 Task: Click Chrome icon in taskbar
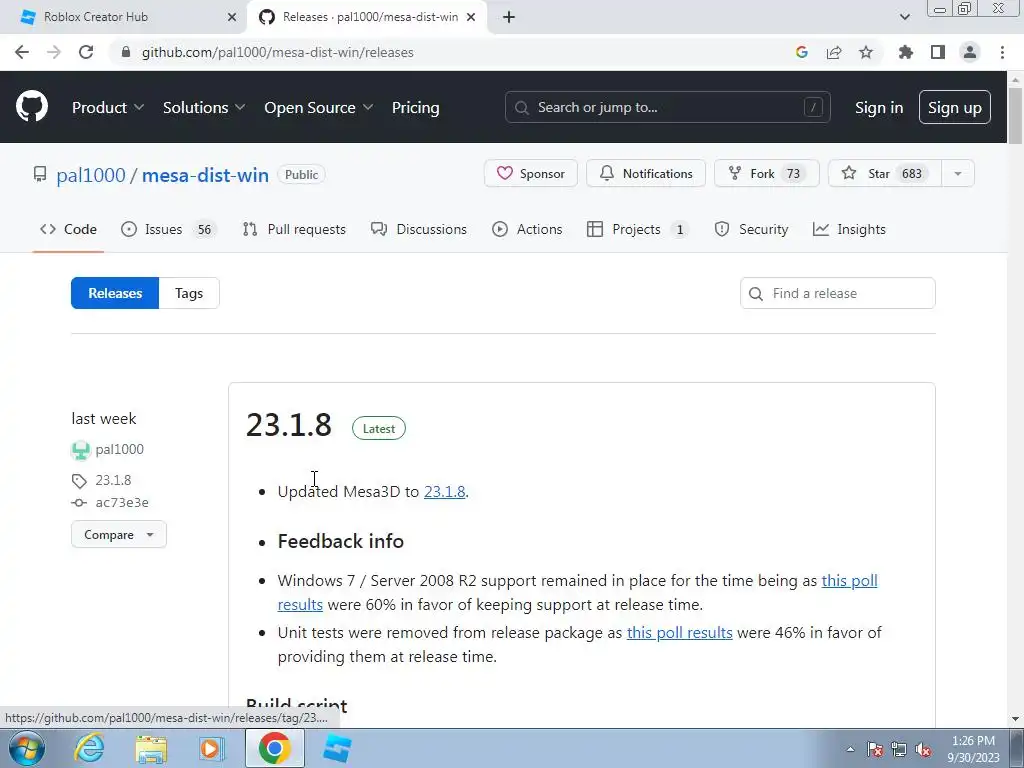tap(274, 748)
